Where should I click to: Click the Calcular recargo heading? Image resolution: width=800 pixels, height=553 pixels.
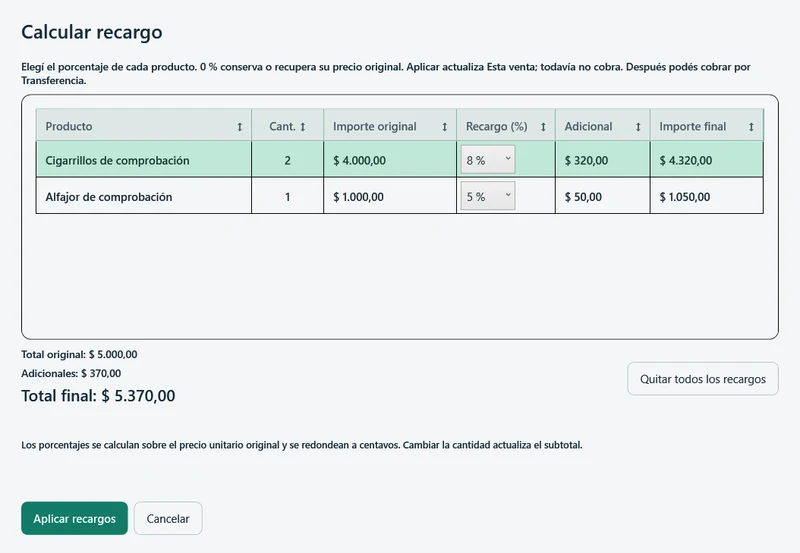[x=92, y=32]
